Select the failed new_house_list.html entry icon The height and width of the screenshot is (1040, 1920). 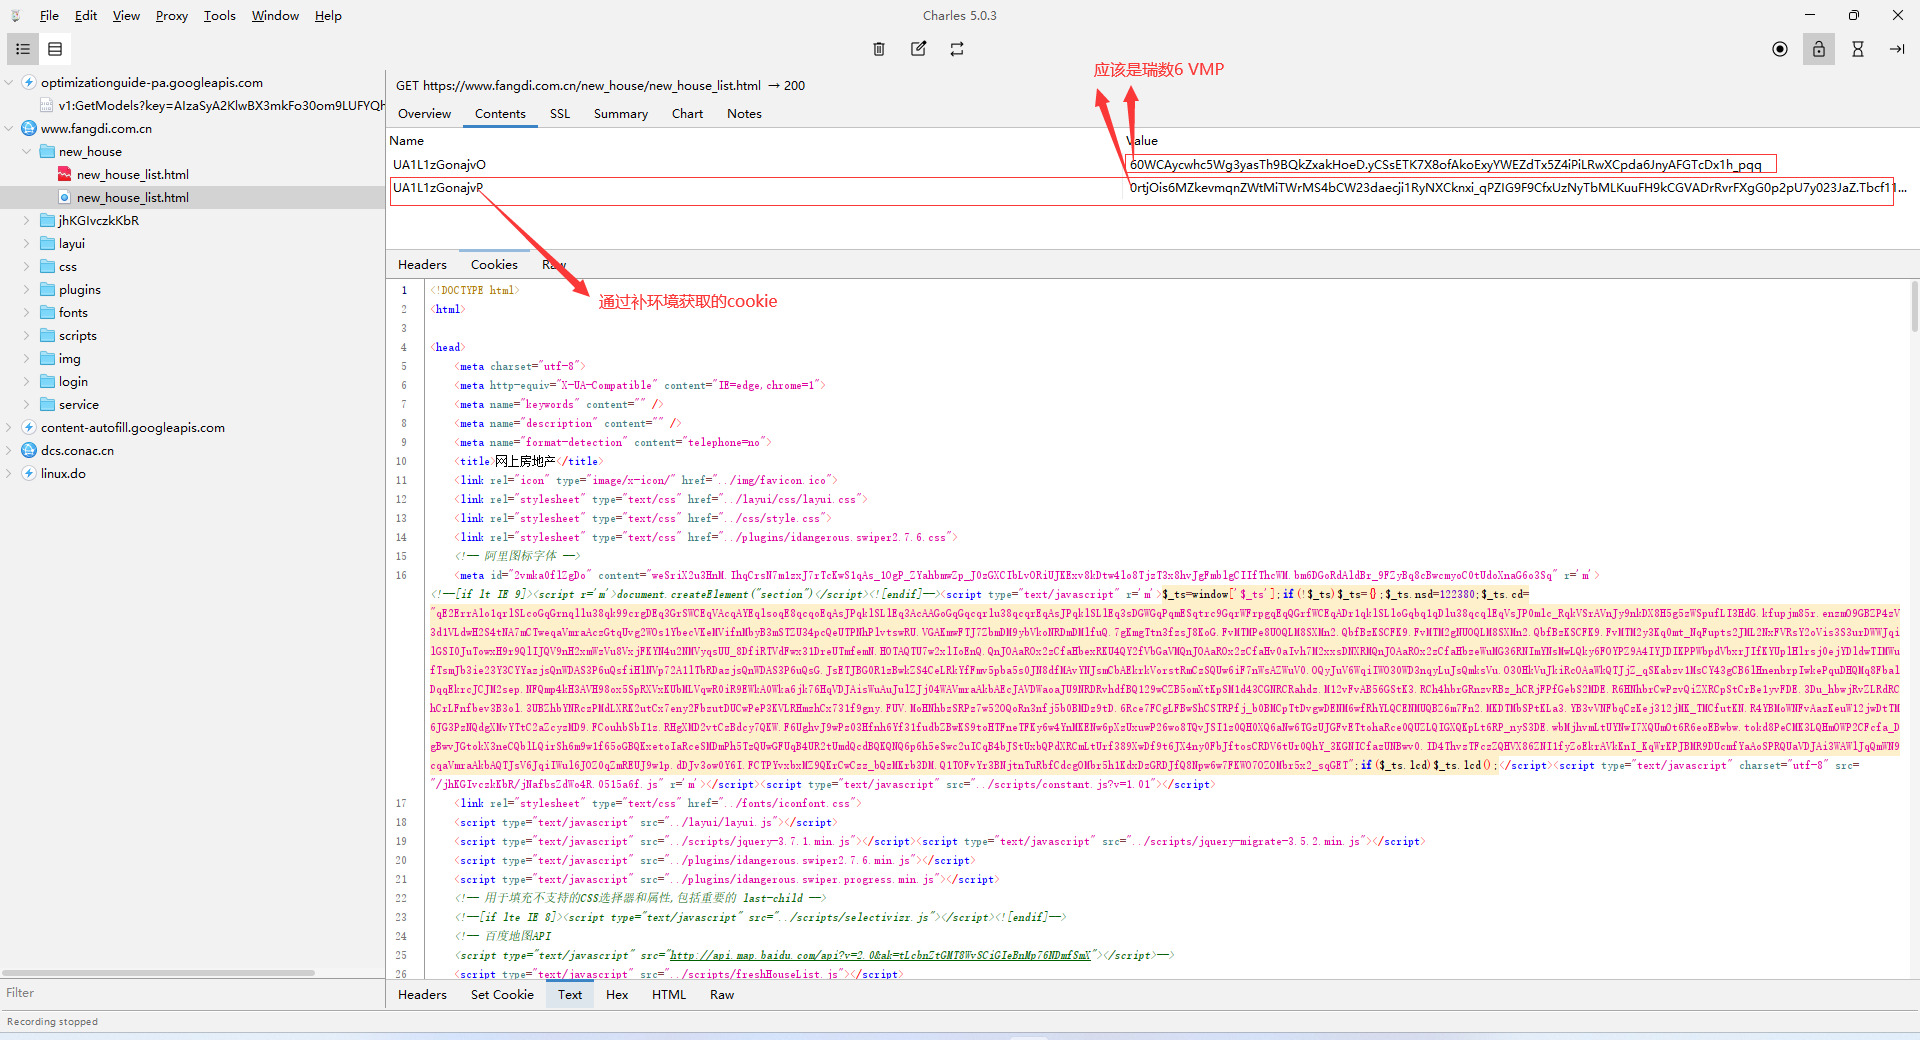tap(65, 174)
